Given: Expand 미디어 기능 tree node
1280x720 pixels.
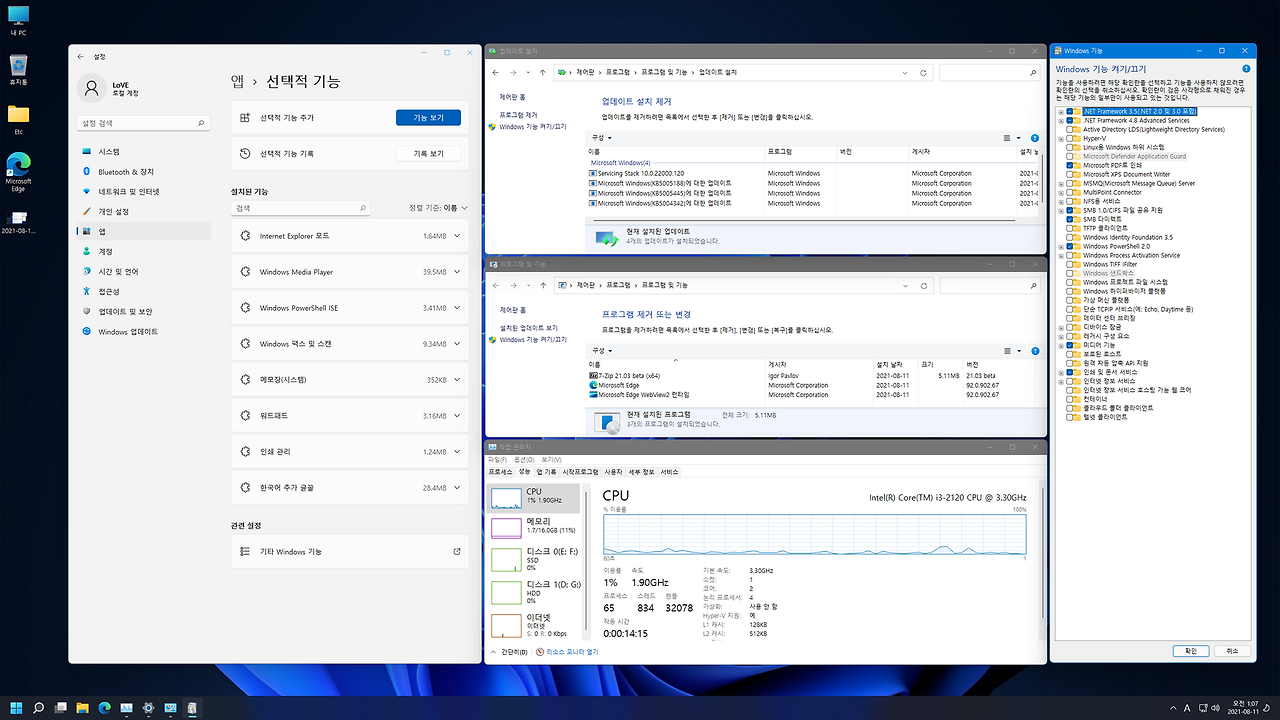Looking at the screenshot, I should click(1061, 345).
